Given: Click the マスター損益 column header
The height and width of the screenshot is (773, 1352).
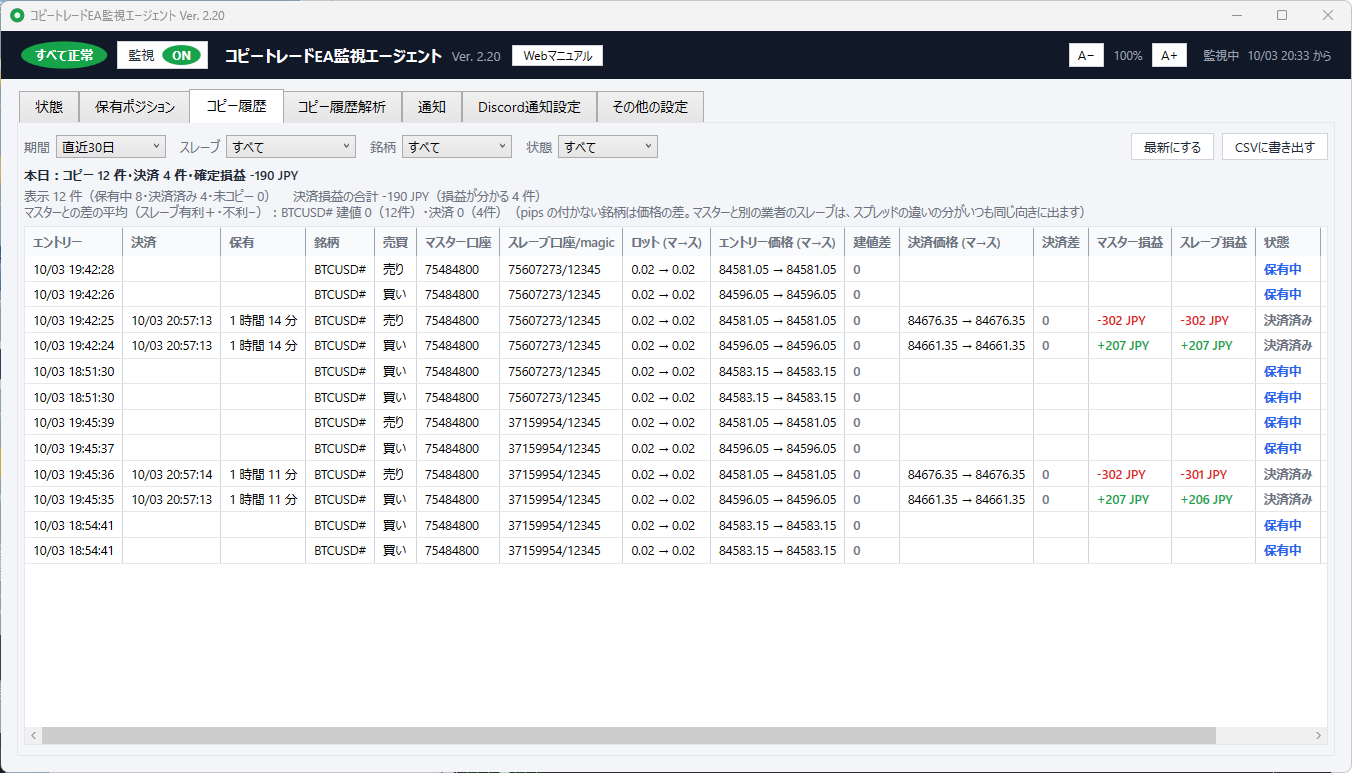Looking at the screenshot, I should (1130, 242).
